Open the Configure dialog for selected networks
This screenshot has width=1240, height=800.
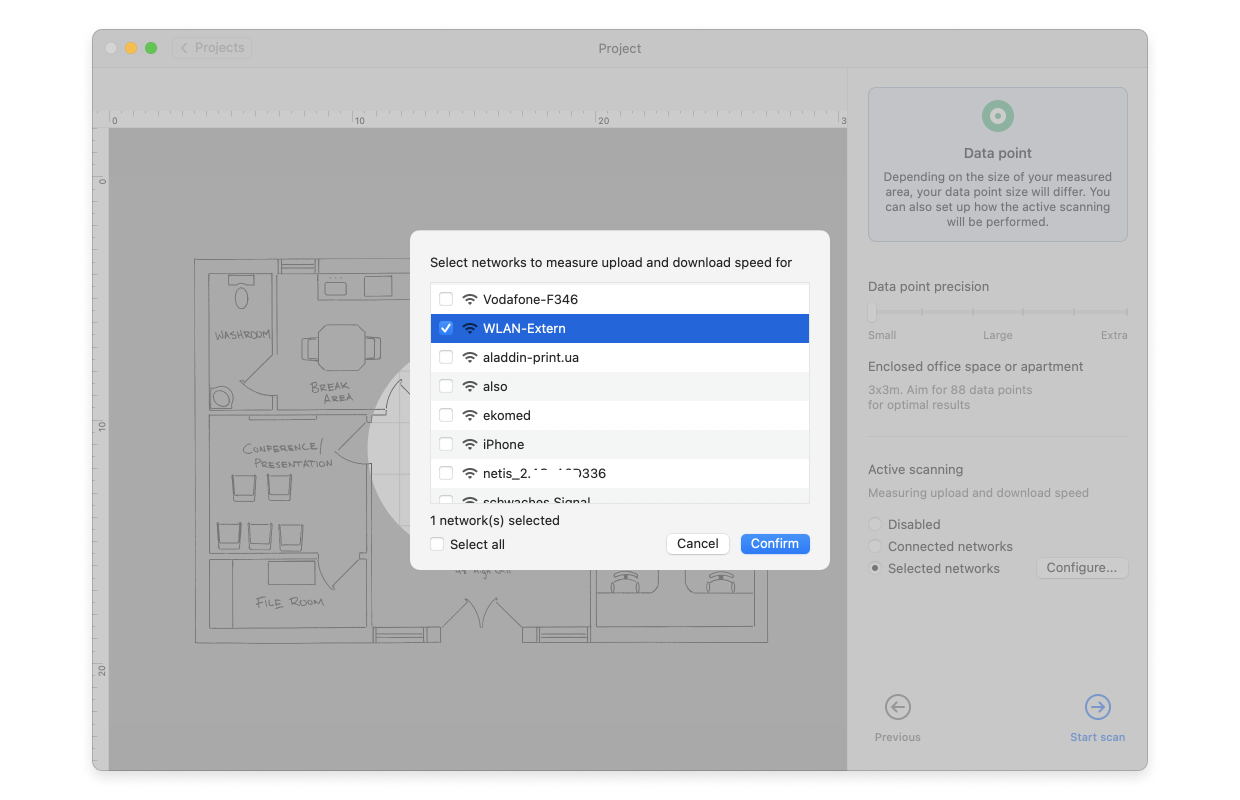click(x=1082, y=567)
